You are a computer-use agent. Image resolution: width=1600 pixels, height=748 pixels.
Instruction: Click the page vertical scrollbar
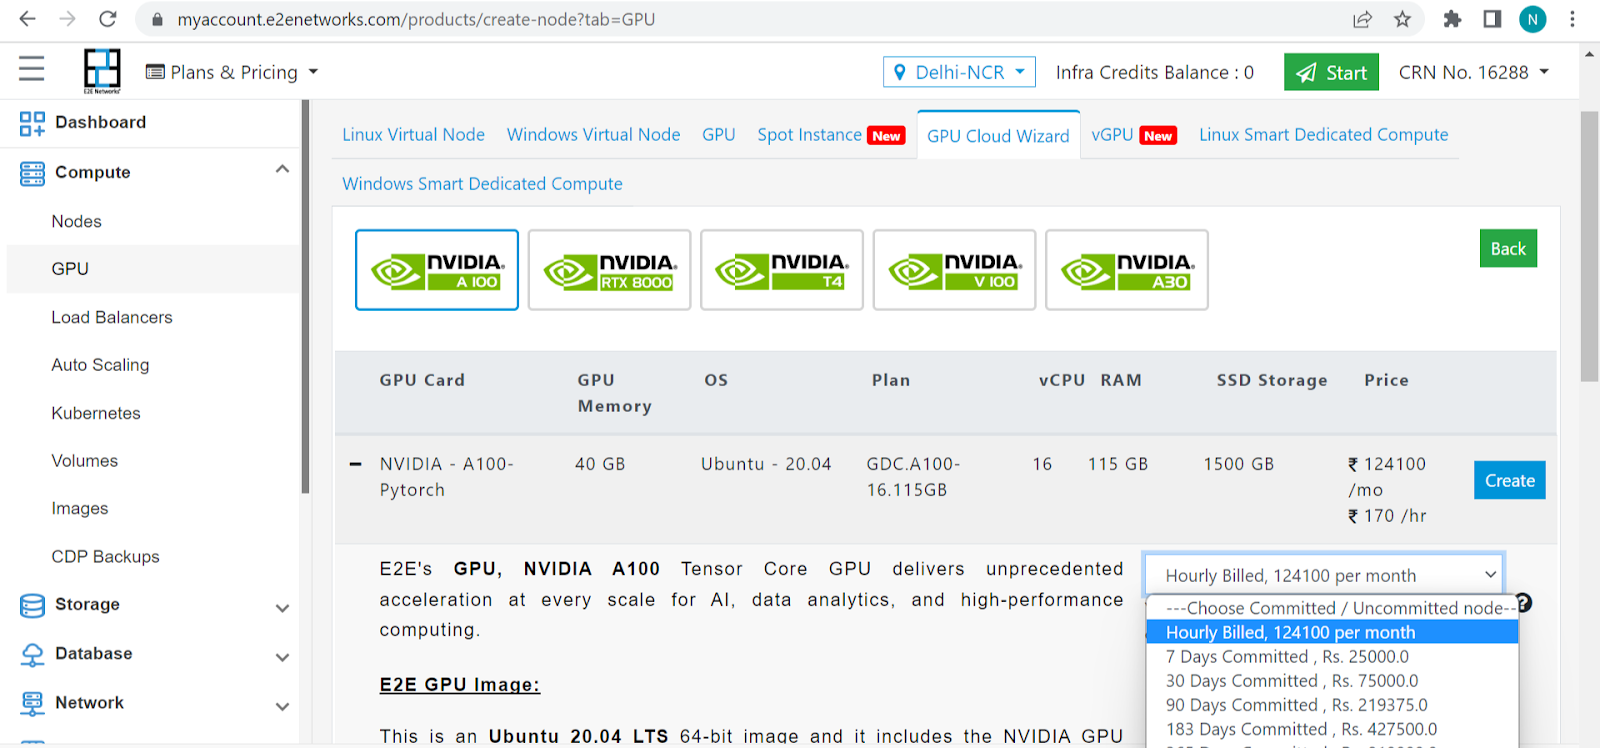[1589, 246]
